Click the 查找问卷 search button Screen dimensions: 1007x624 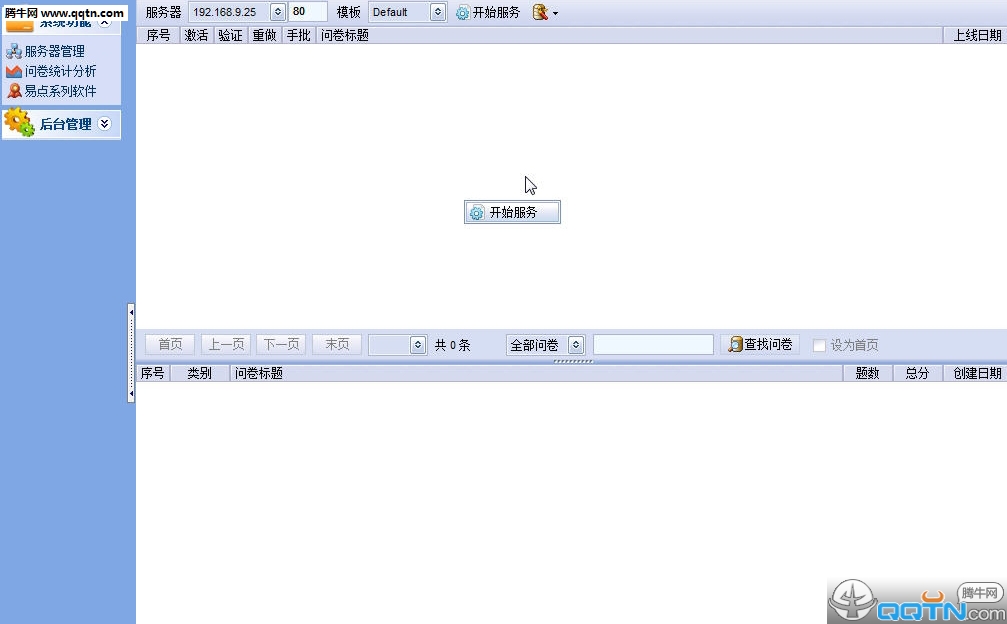tap(760, 345)
